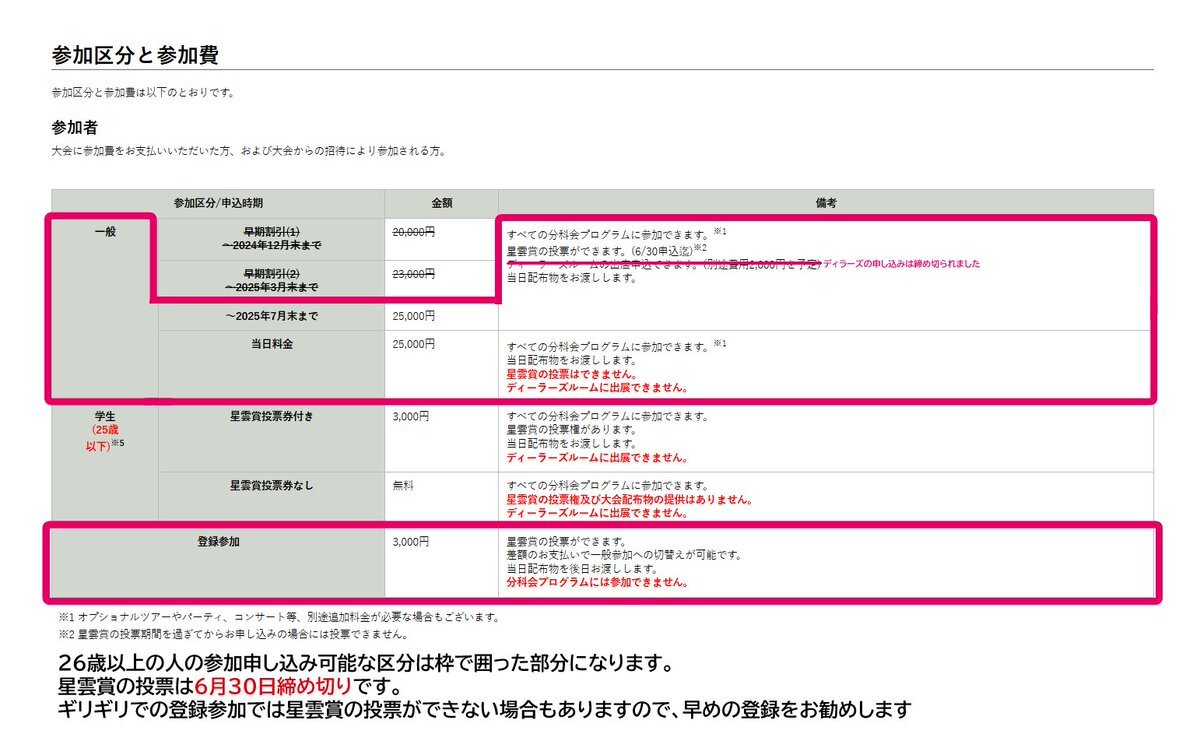
Task: Click the 3,000円 price in the 登録参加 row
Action: [411, 541]
